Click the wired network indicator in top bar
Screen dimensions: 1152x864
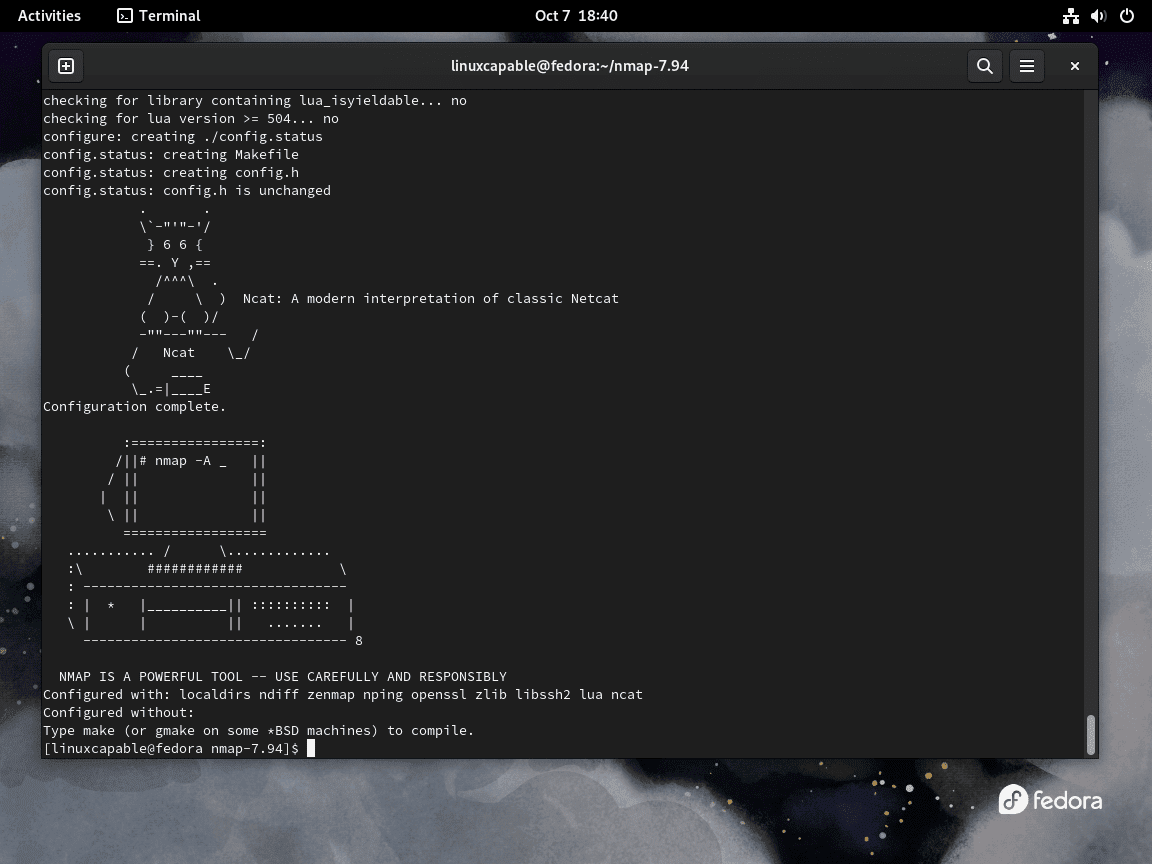1070,15
